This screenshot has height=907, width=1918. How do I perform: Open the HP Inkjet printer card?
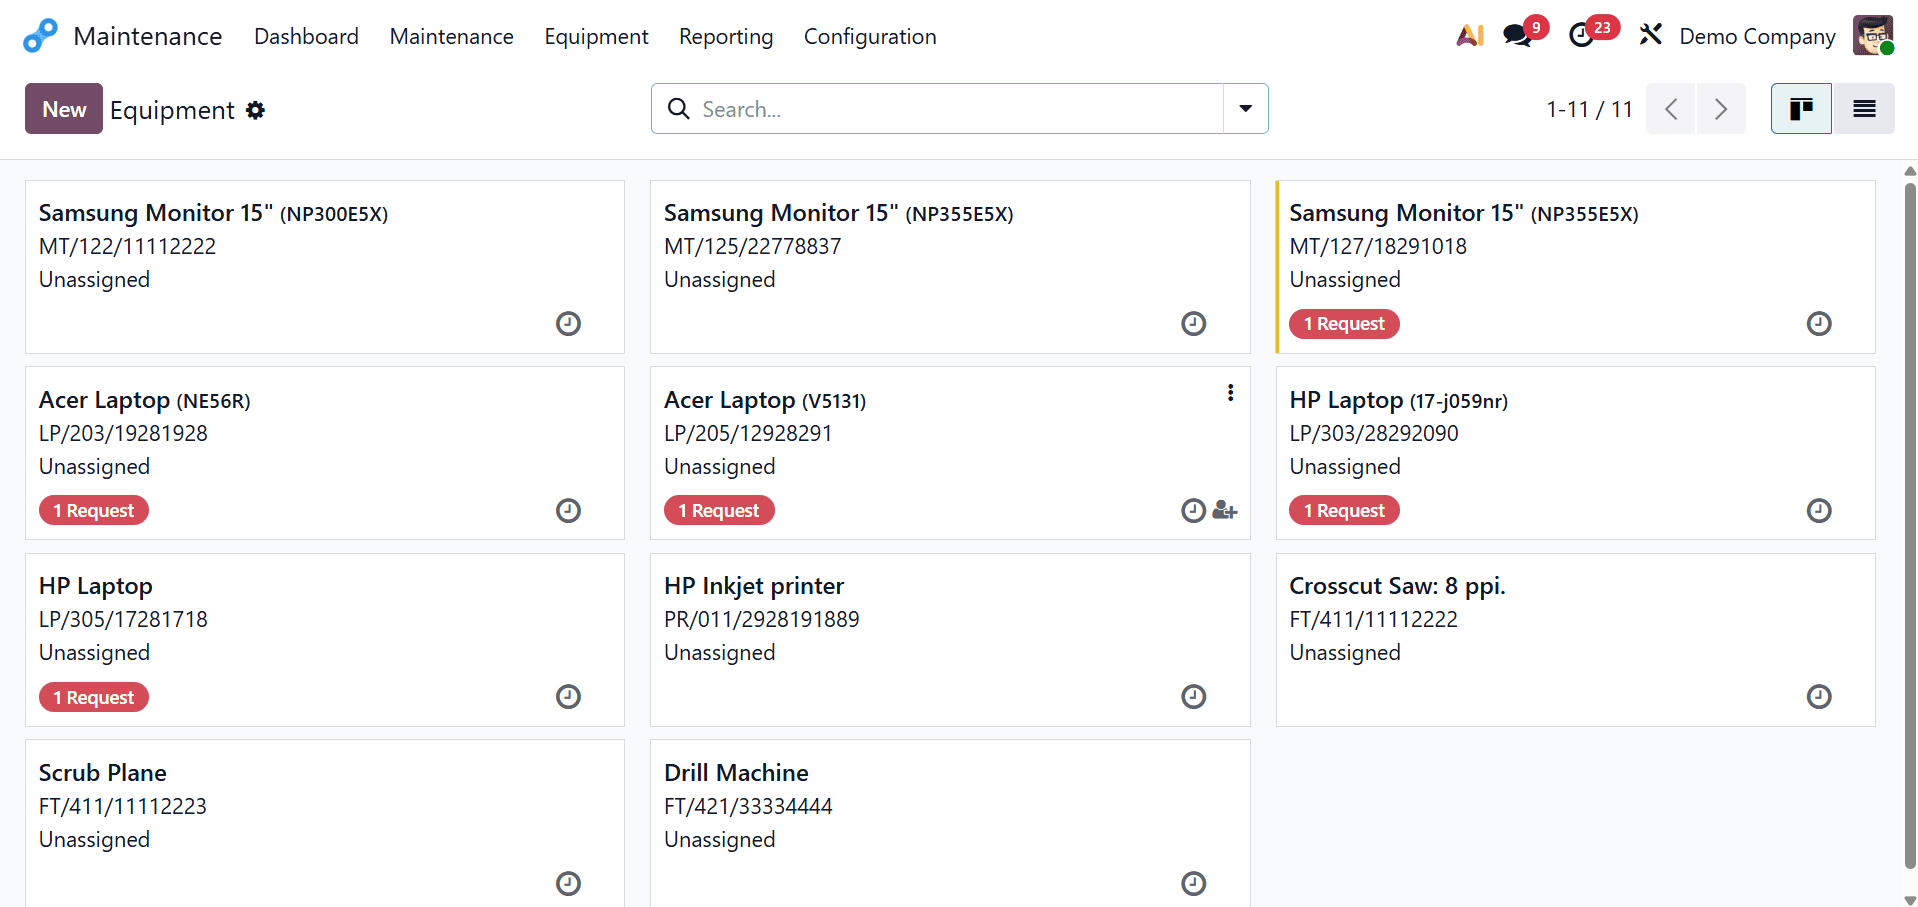(x=950, y=640)
